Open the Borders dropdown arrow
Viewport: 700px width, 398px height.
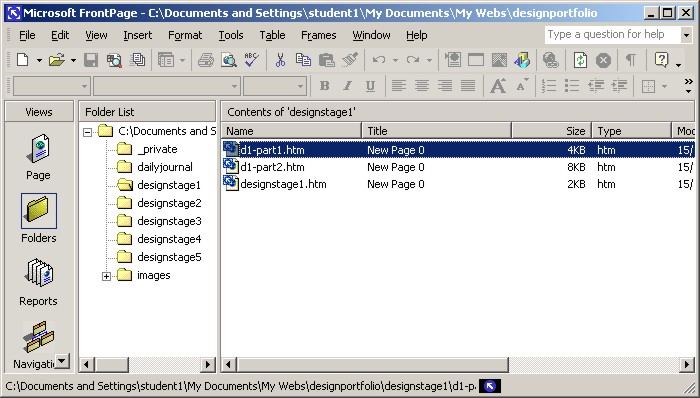[x=664, y=86]
